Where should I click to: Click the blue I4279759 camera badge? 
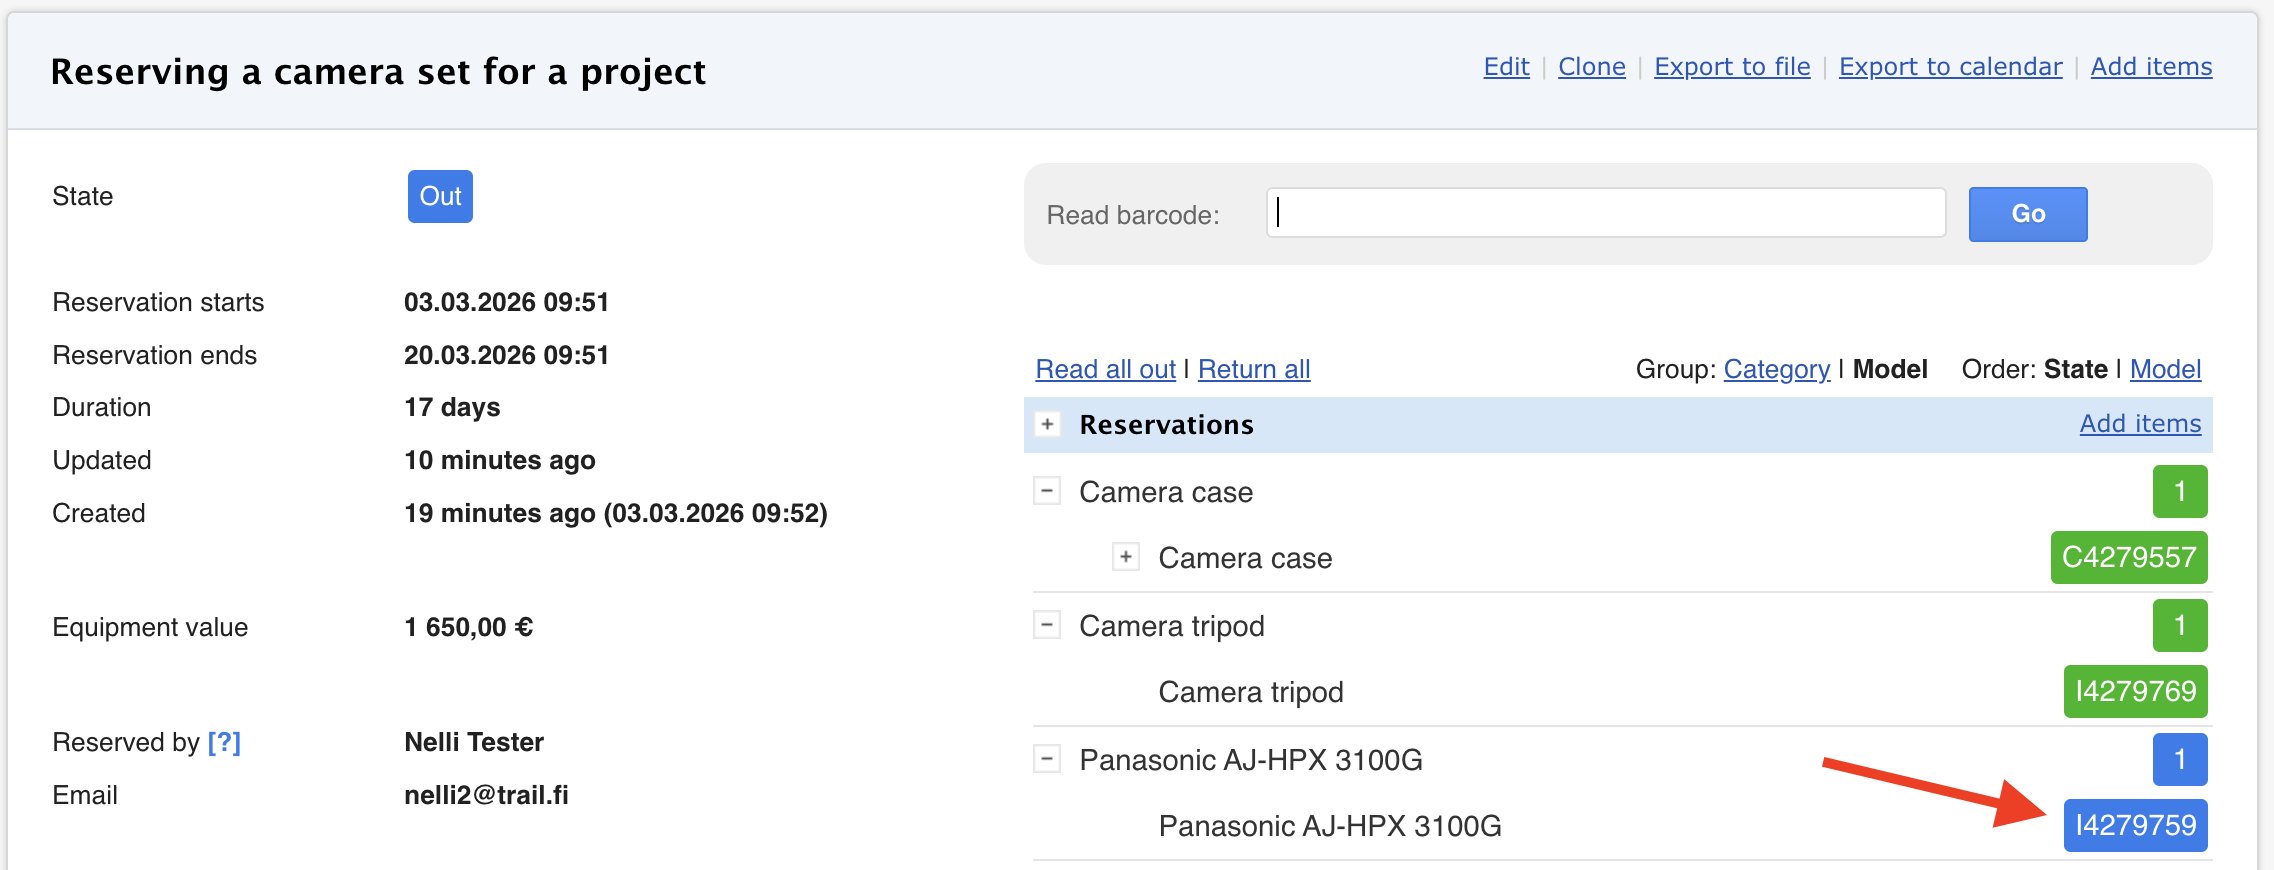click(2135, 825)
